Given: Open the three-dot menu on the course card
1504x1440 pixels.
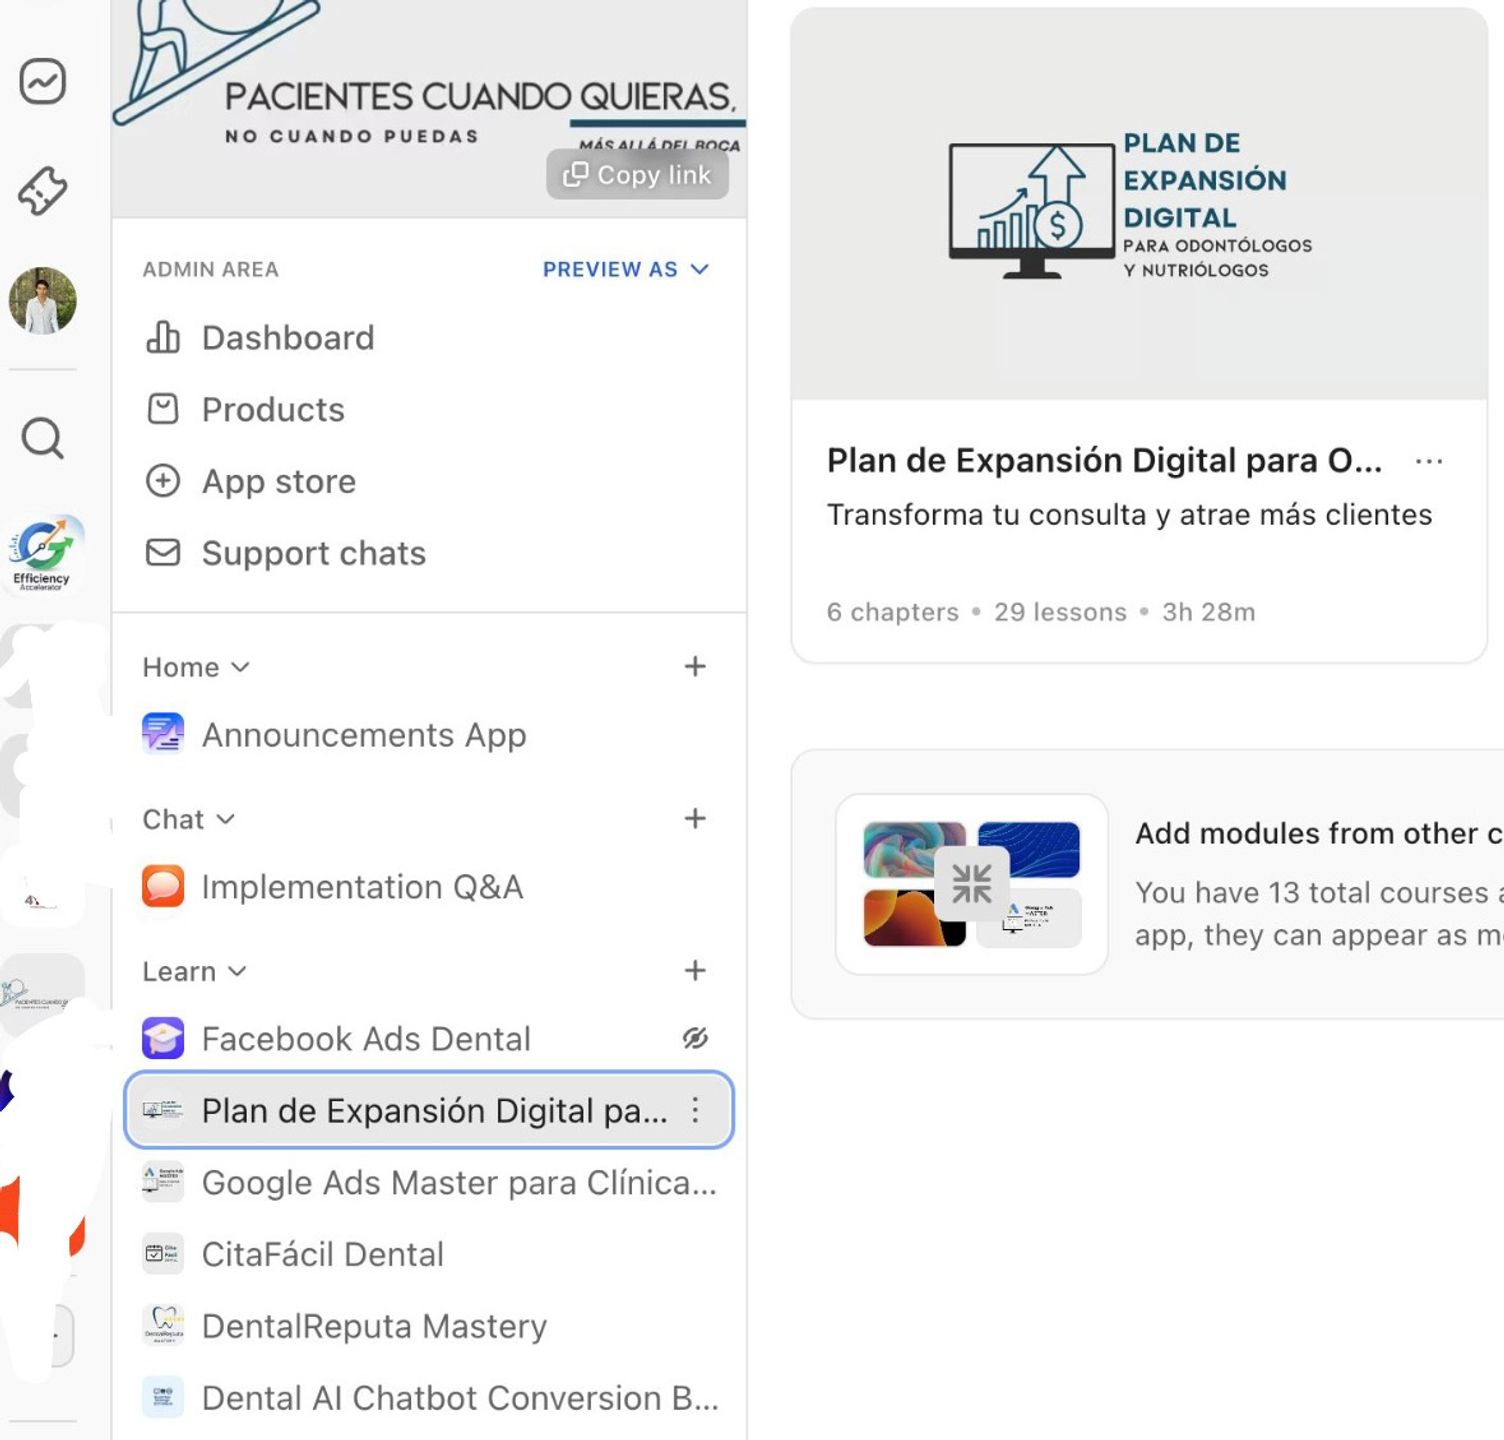Looking at the screenshot, I should click(1429, 461).
